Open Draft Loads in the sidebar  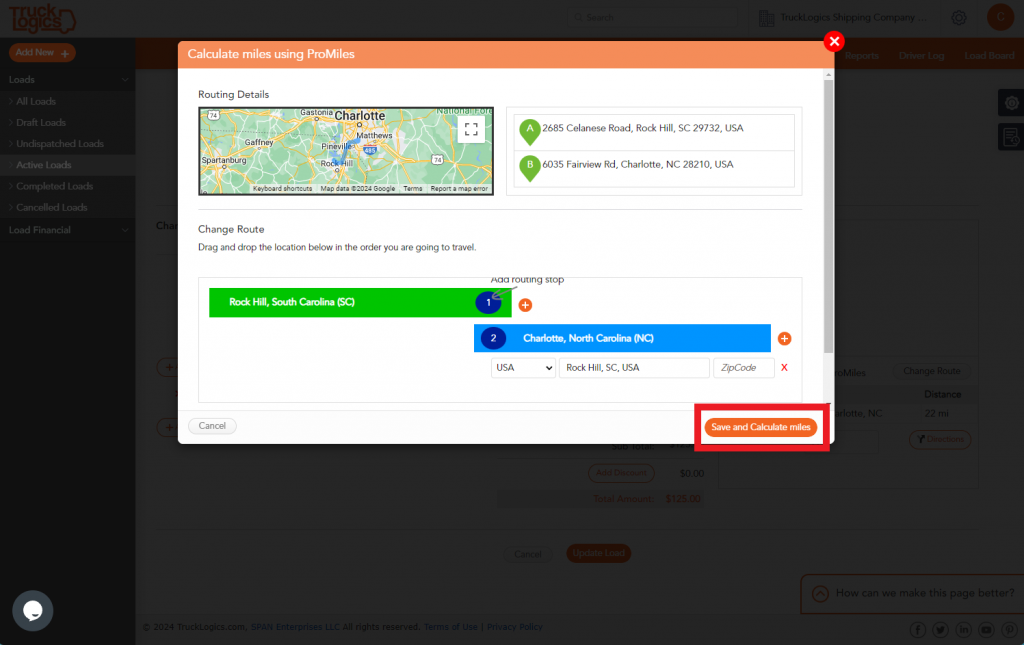pos(40,123)
